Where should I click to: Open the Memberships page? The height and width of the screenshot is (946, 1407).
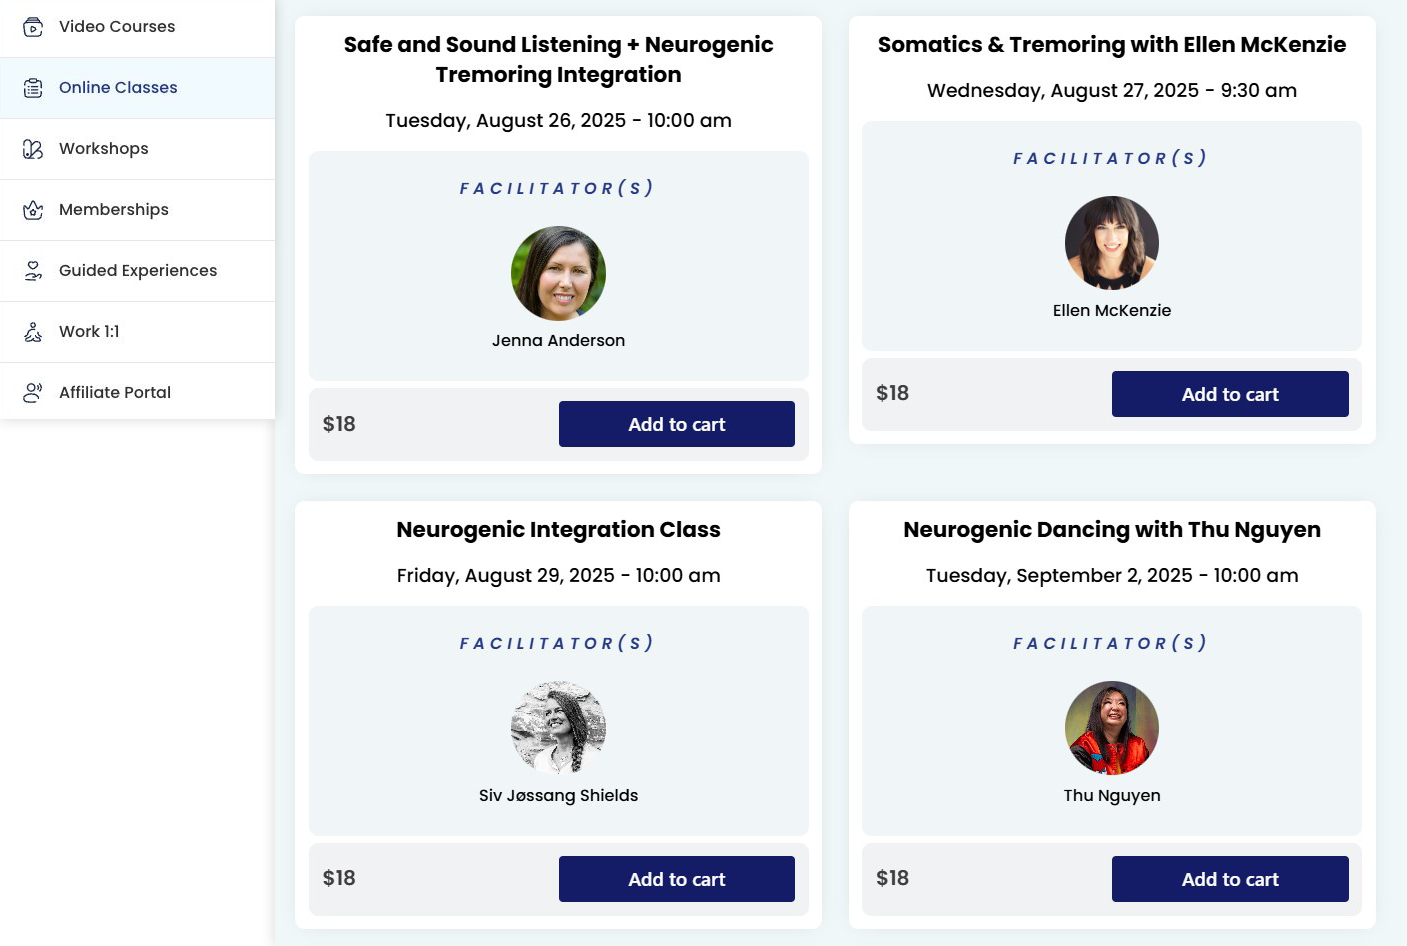tap(114, 210)
